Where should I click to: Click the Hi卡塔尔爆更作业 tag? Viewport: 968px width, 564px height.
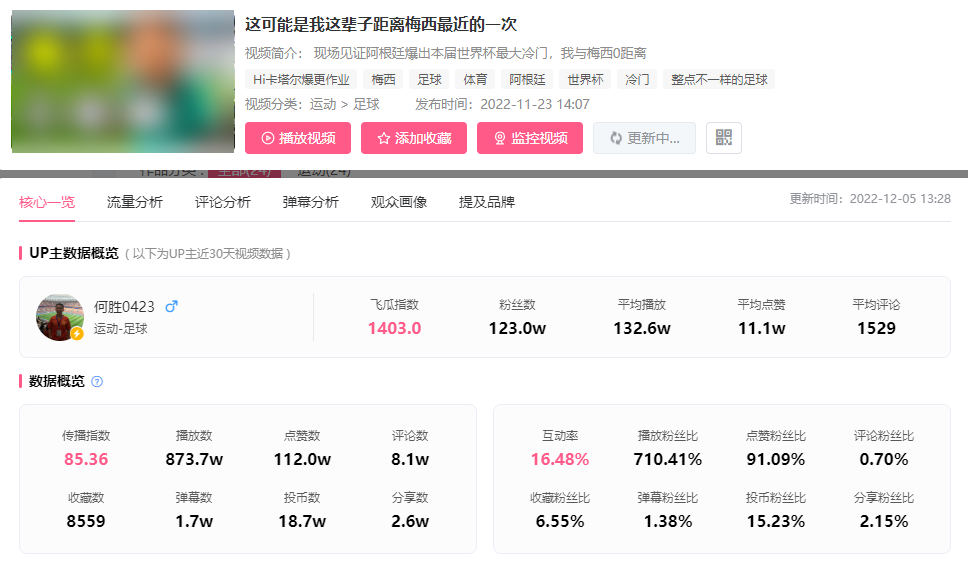click(301, 80)
